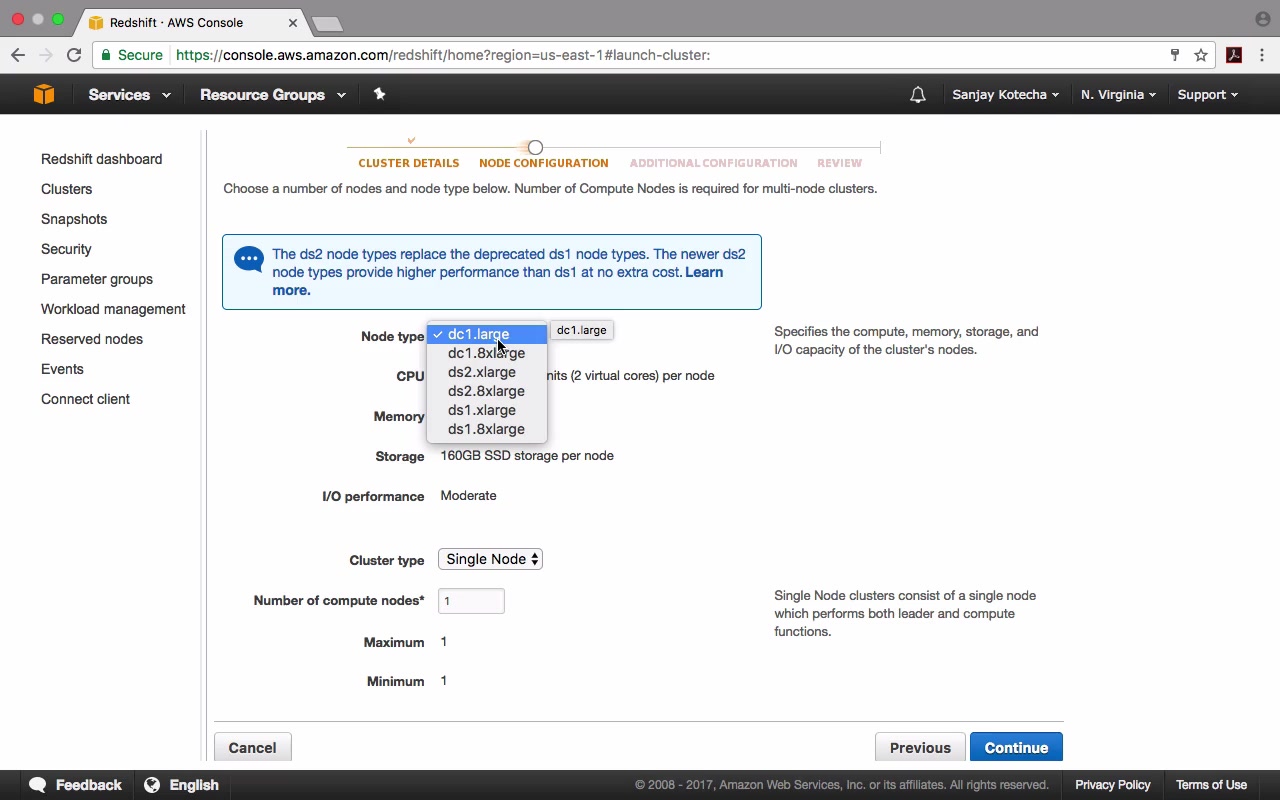Image resolution: width=1280 pixels, height=800 pixels.
Task: Click the AWS orange cube logo
Action: tap(44, 94)
